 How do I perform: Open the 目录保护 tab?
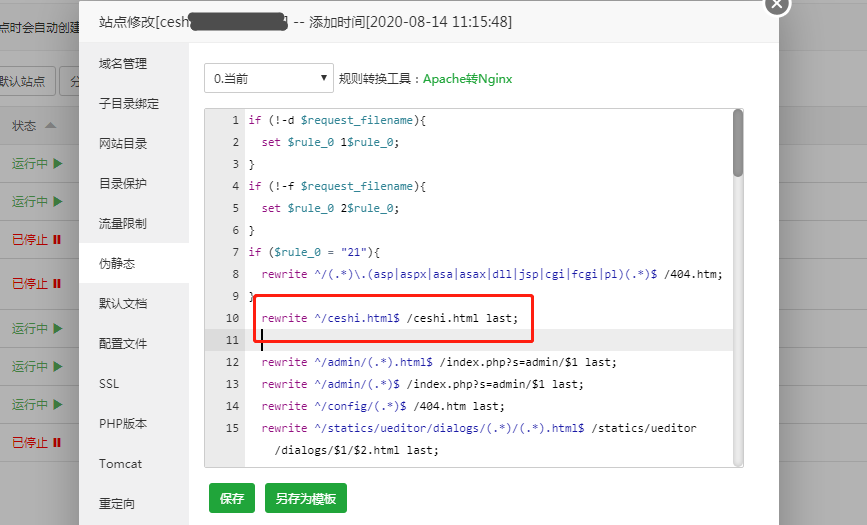(123, 184)
